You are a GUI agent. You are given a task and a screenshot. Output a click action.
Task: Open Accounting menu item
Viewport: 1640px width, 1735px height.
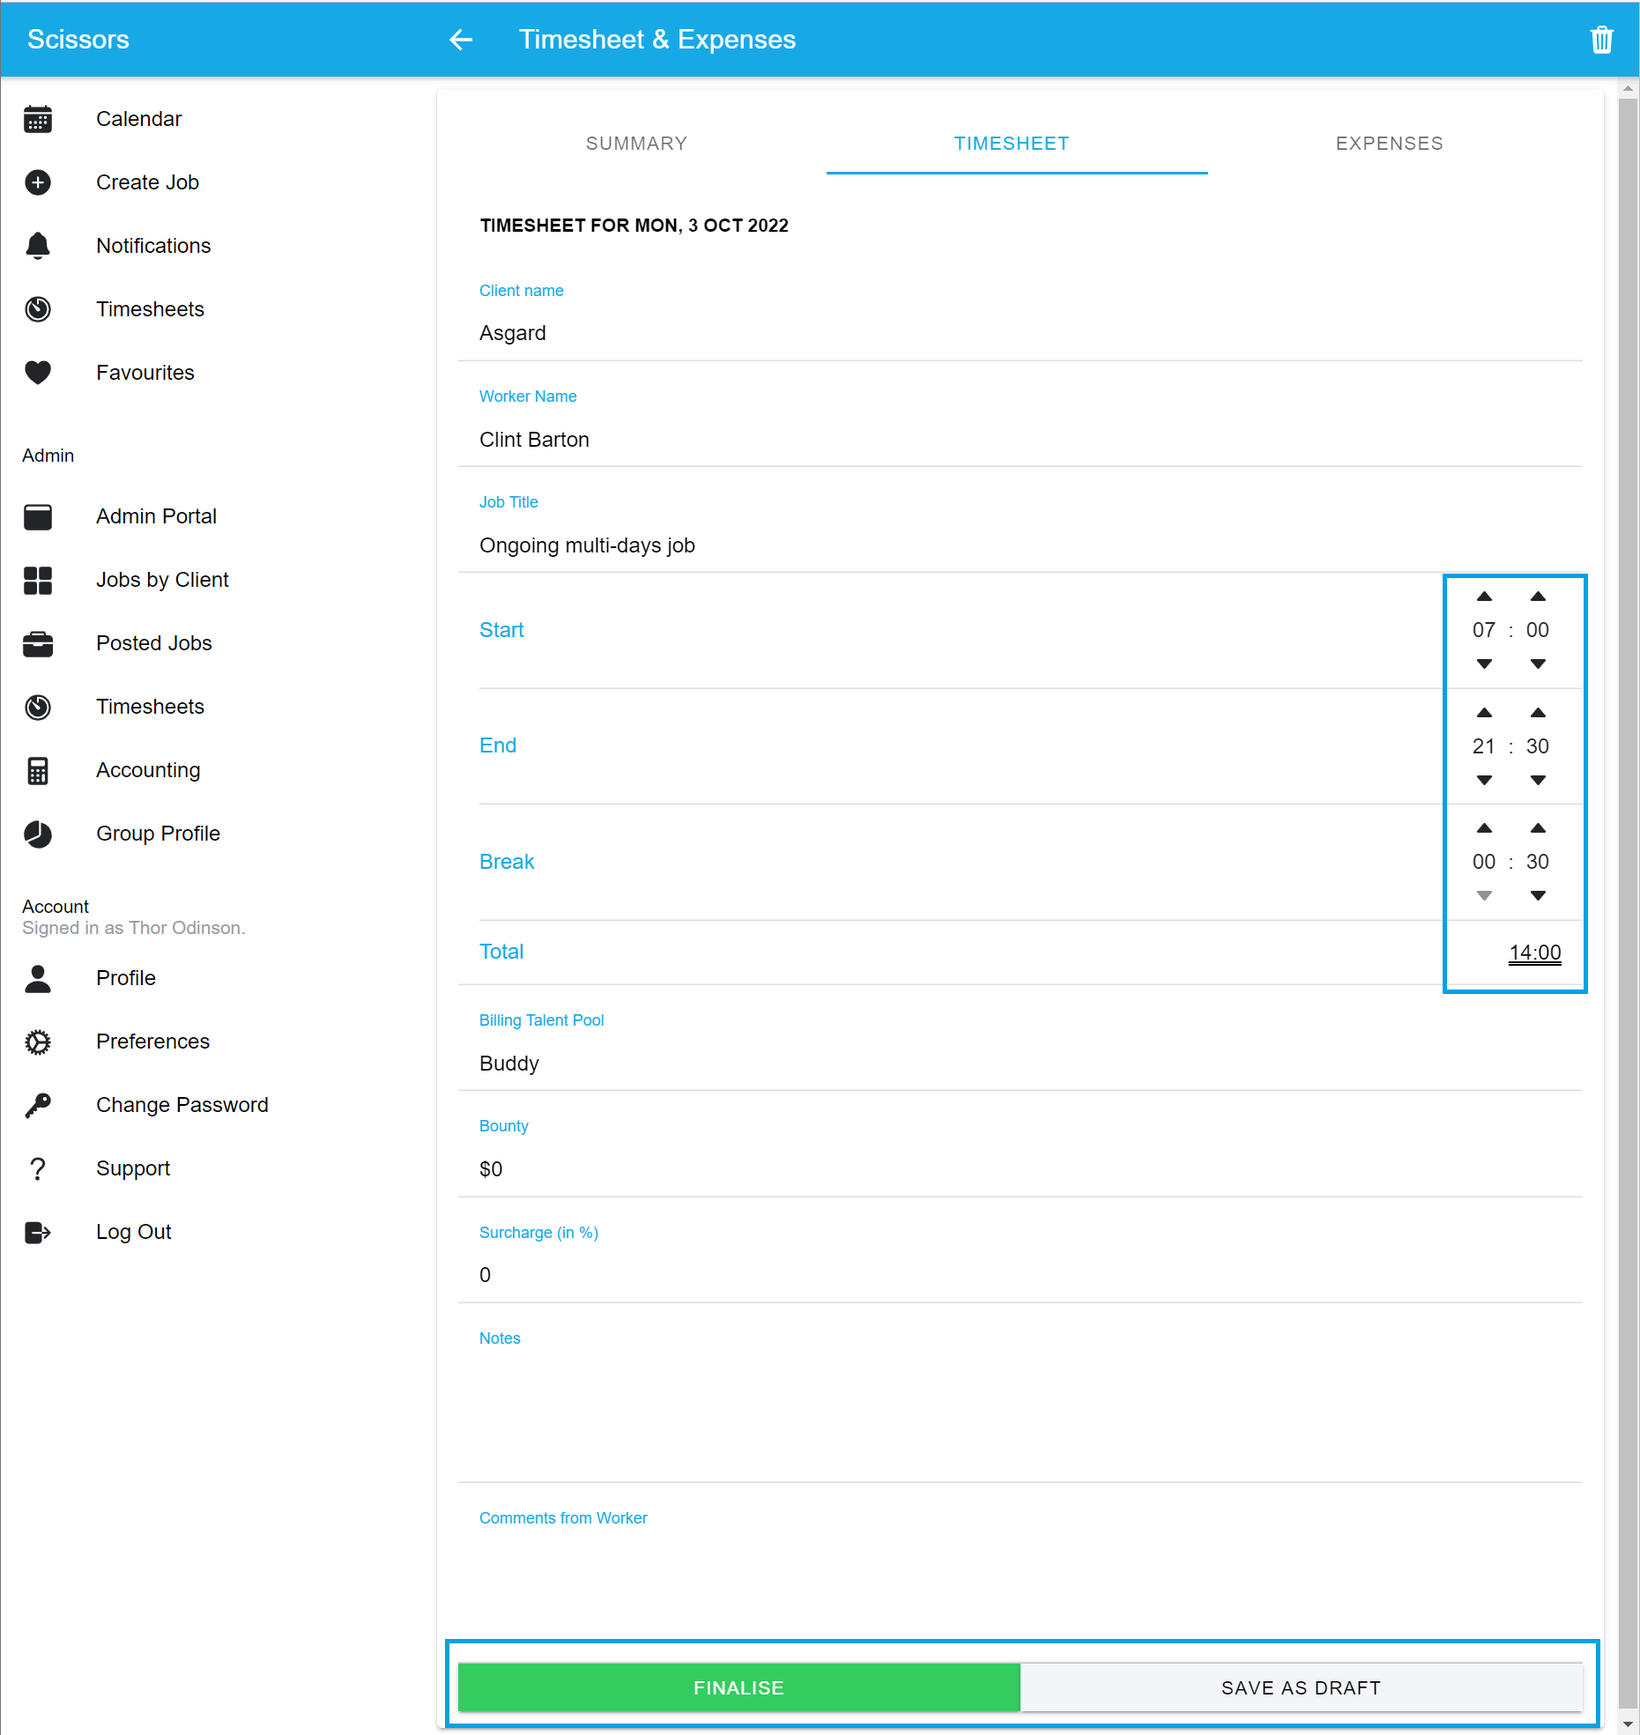(x=148, y=771)
